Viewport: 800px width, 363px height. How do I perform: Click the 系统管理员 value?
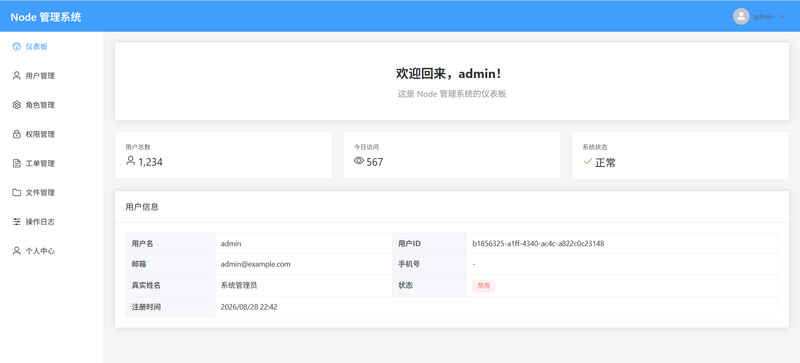(239, 285)
